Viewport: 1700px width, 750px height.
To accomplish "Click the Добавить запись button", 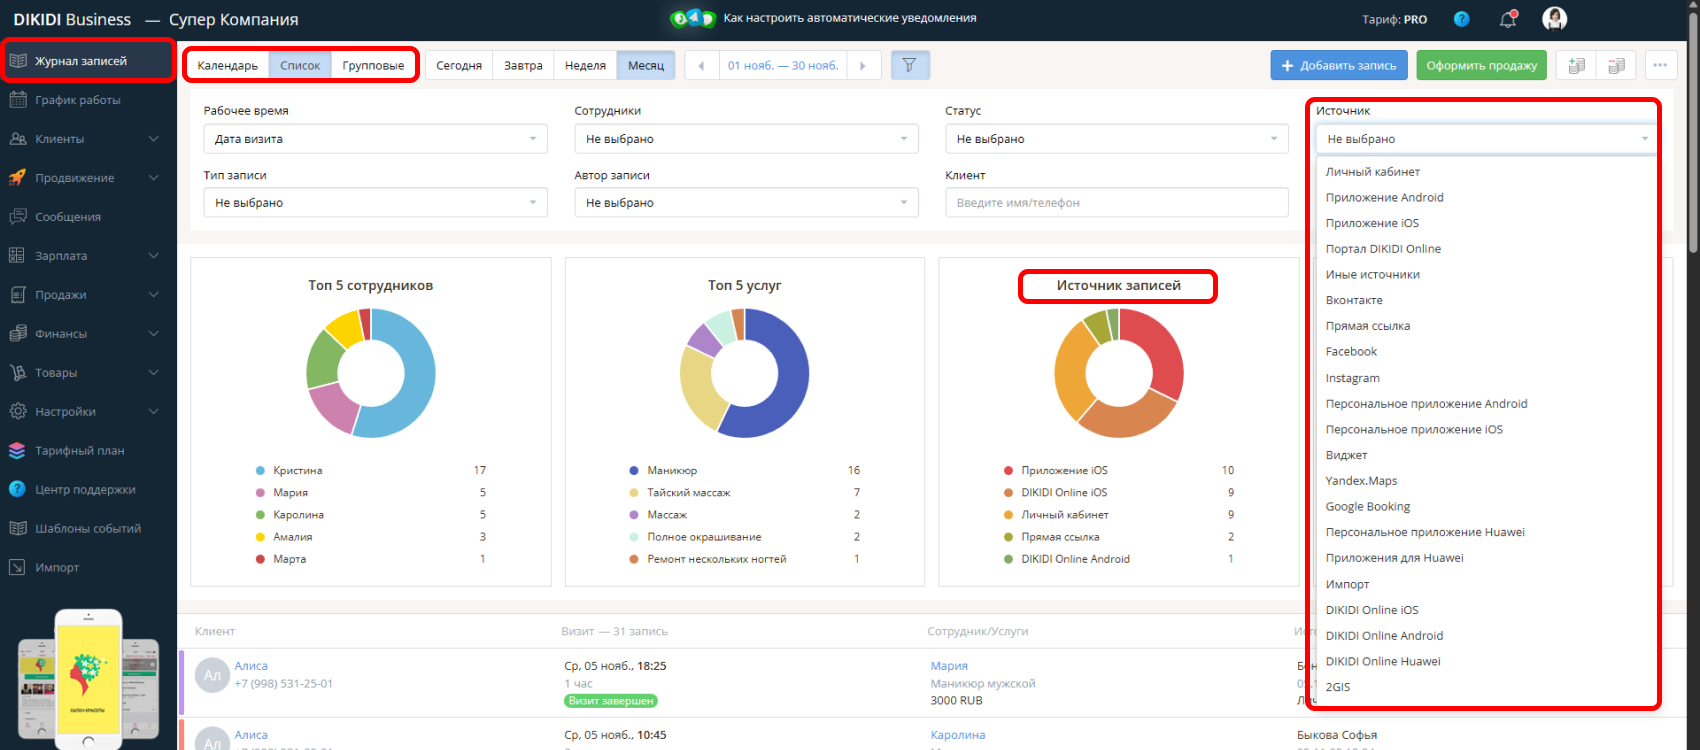I will point(1338,66).
